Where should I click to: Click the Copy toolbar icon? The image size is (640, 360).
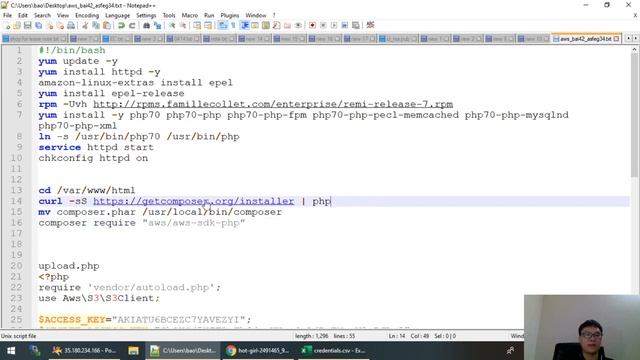click(x=96, y=26)
